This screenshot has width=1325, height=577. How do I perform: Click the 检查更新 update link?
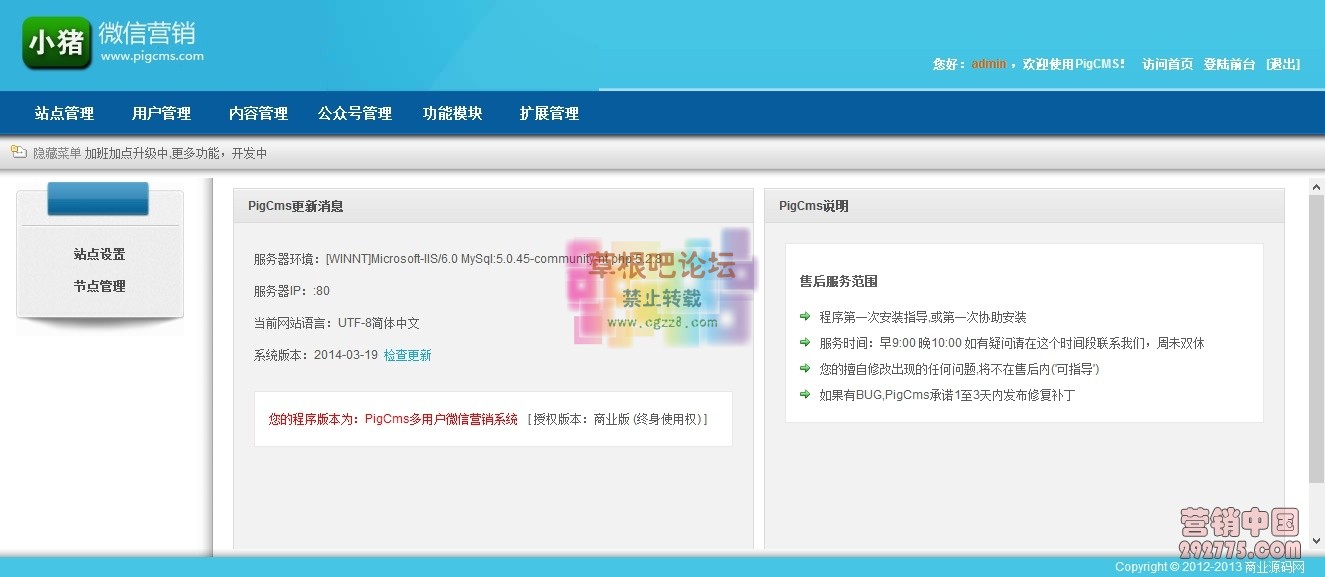click(x=407, y=354)
